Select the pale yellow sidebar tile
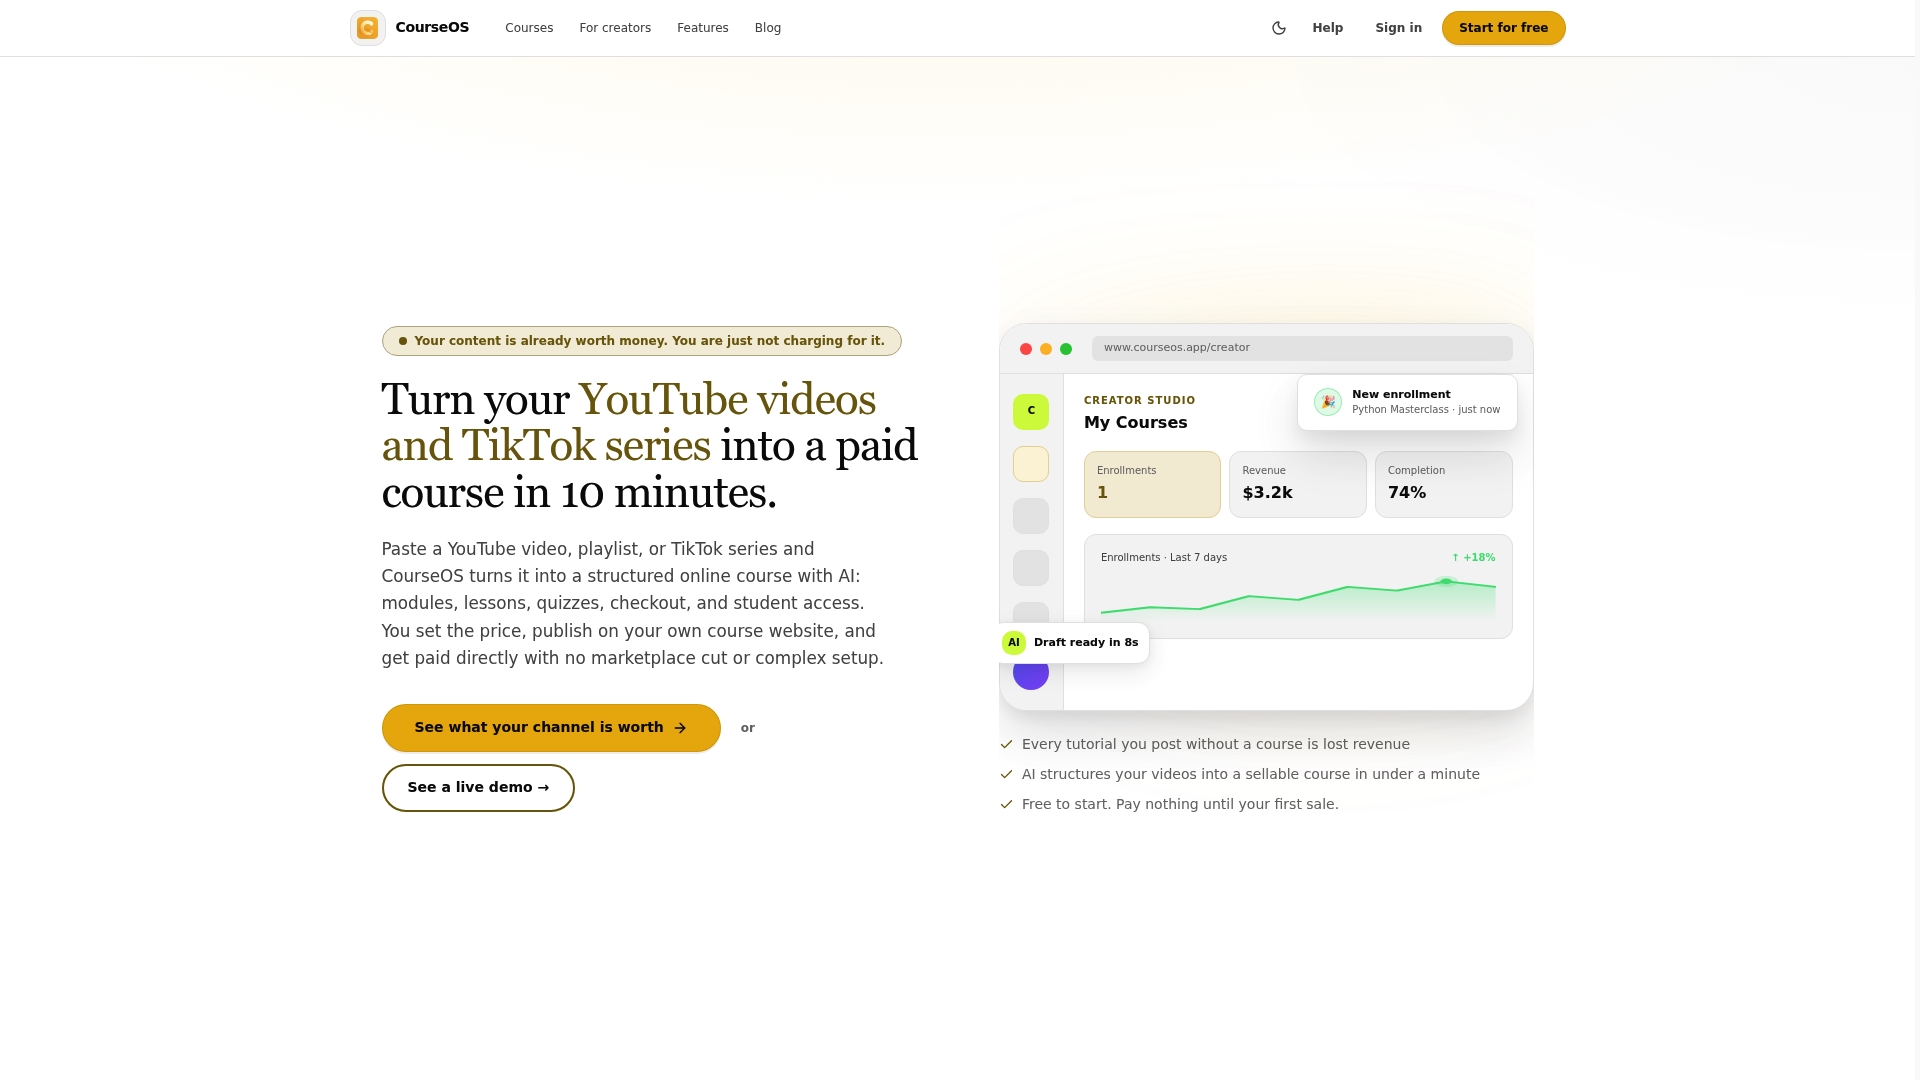The height and width of the screenshot is (1080, 1920). 1031,464
